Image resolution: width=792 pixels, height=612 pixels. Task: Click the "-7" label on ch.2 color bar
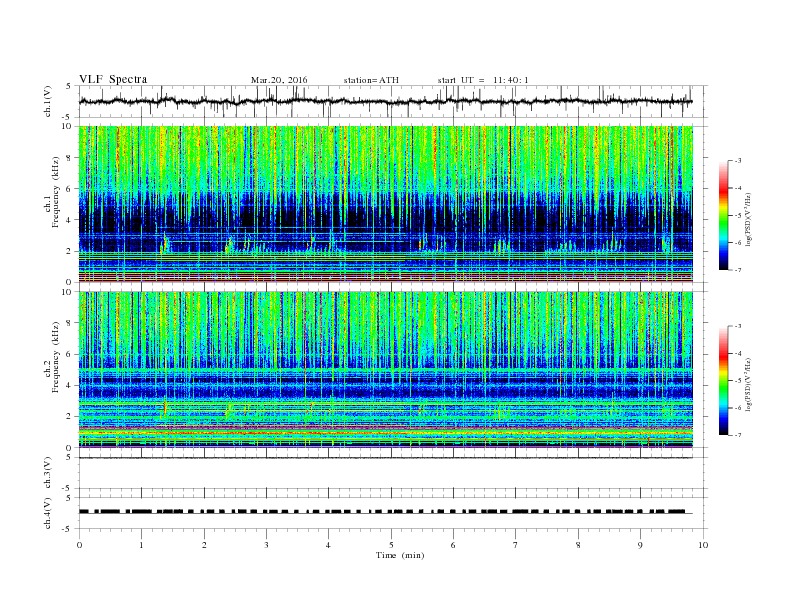(737, 435)
